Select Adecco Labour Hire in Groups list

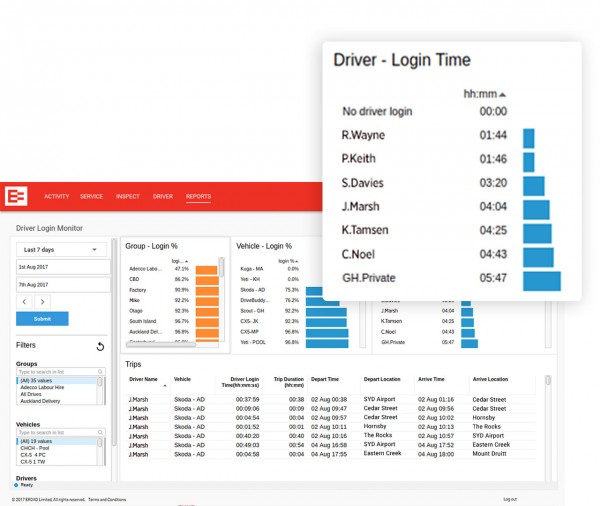40,386
